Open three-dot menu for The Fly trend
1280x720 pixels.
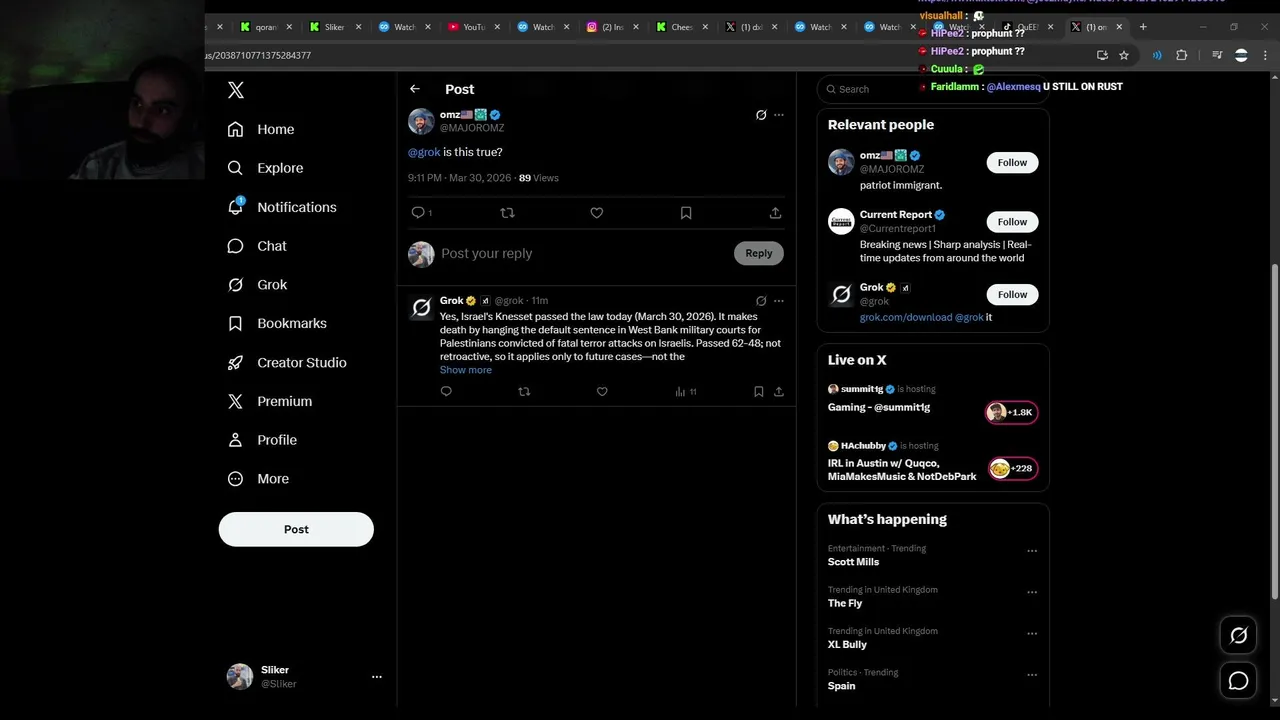click(x=1032, y=592)
